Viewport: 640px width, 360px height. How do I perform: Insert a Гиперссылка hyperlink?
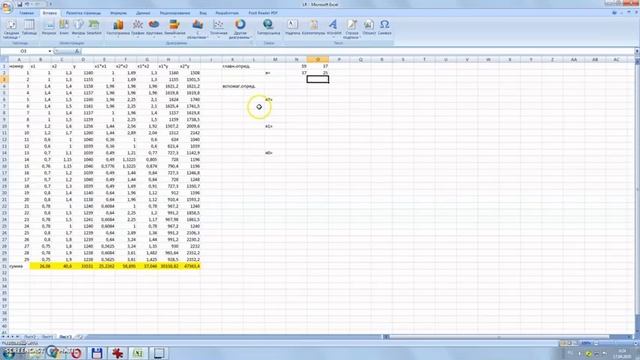pos(268,27)
